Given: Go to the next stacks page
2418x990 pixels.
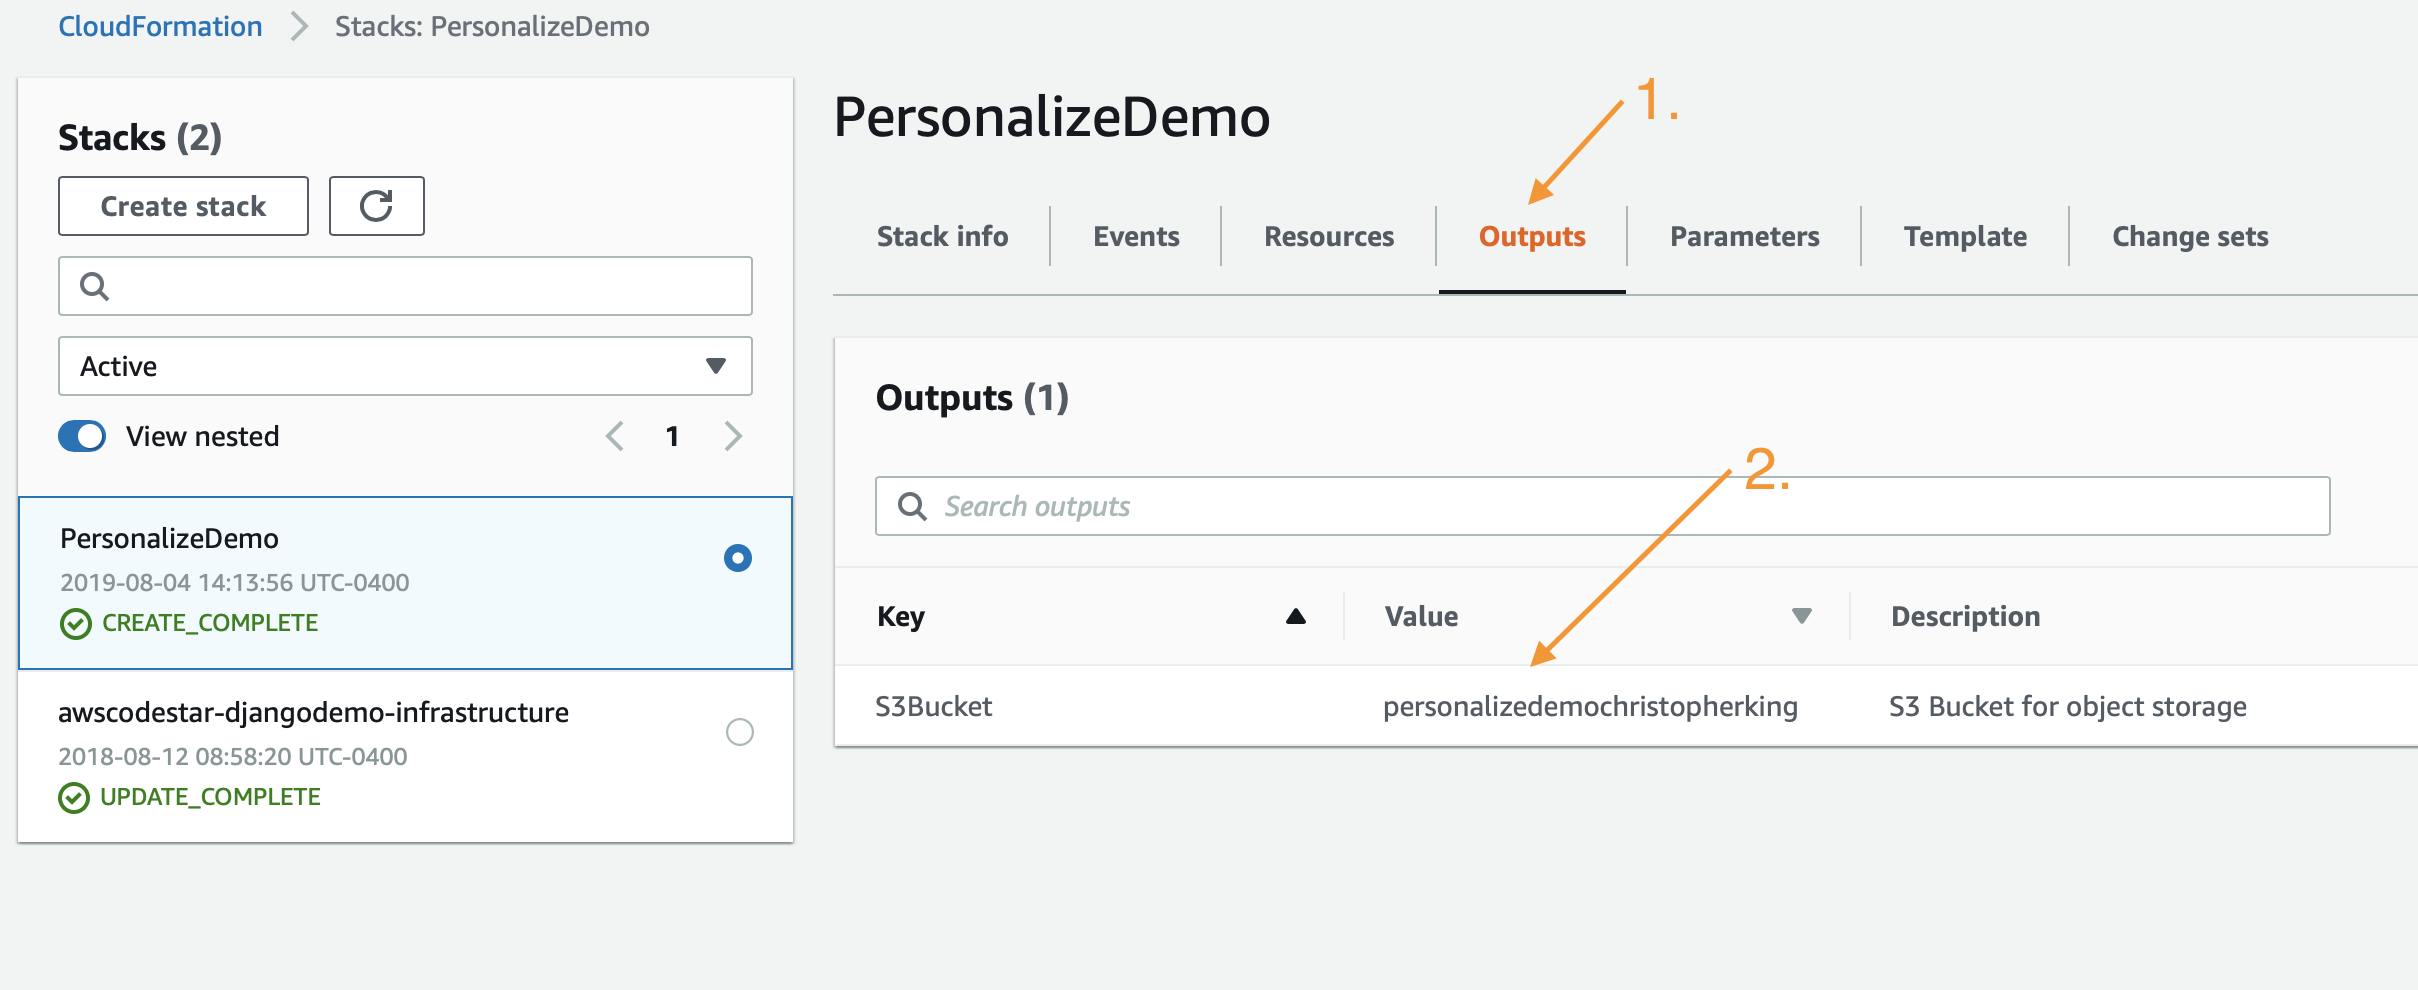Looking at the screenshot, I should click(734, 436).
